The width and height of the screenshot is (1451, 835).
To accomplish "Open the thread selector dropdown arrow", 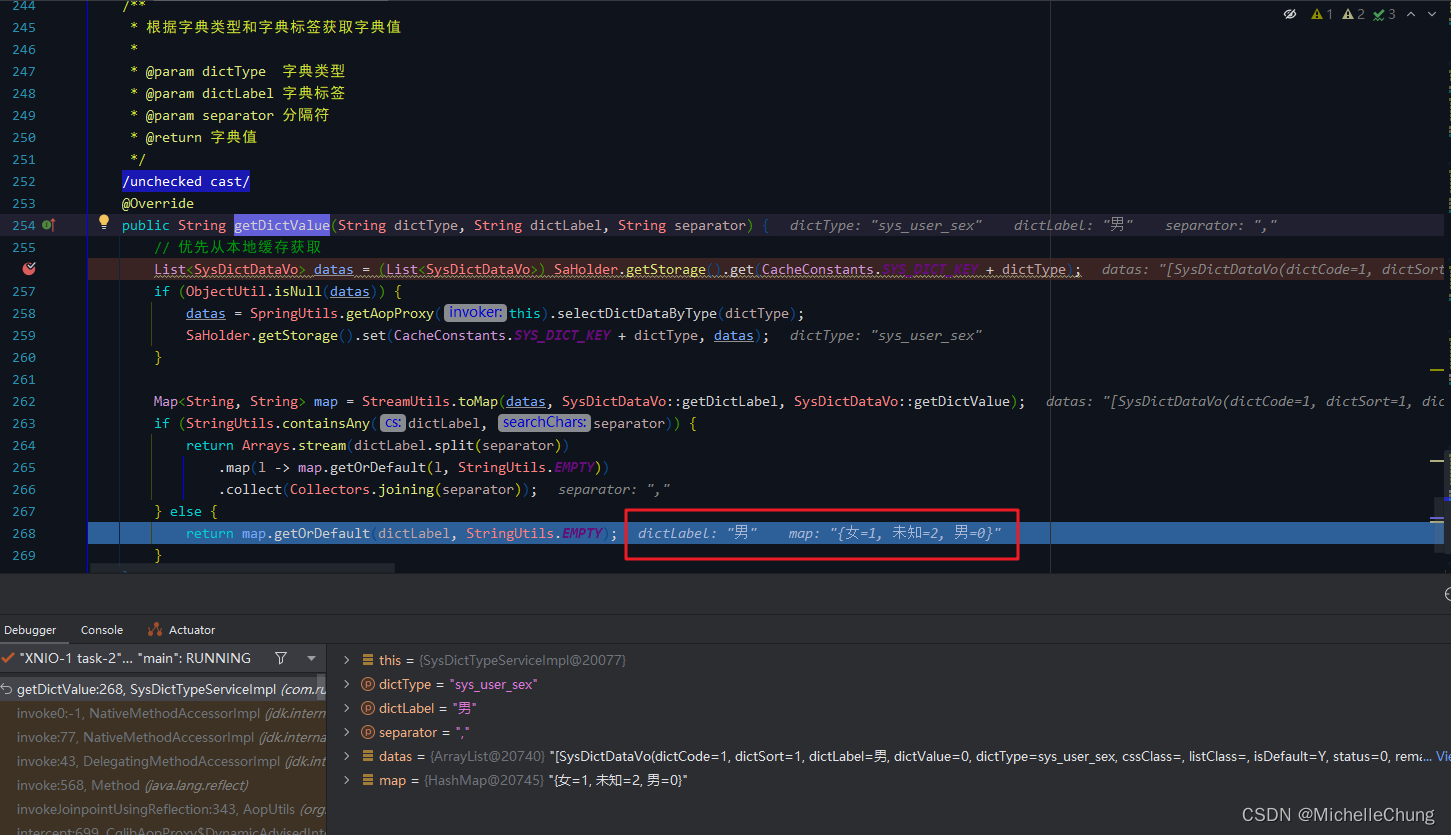I will (310, 659).
